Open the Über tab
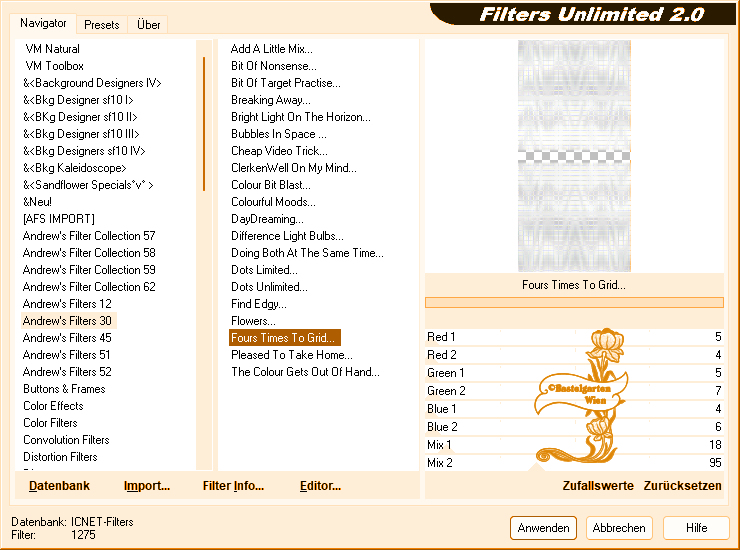The image size is (740, 550). click(x=148, y=25)
